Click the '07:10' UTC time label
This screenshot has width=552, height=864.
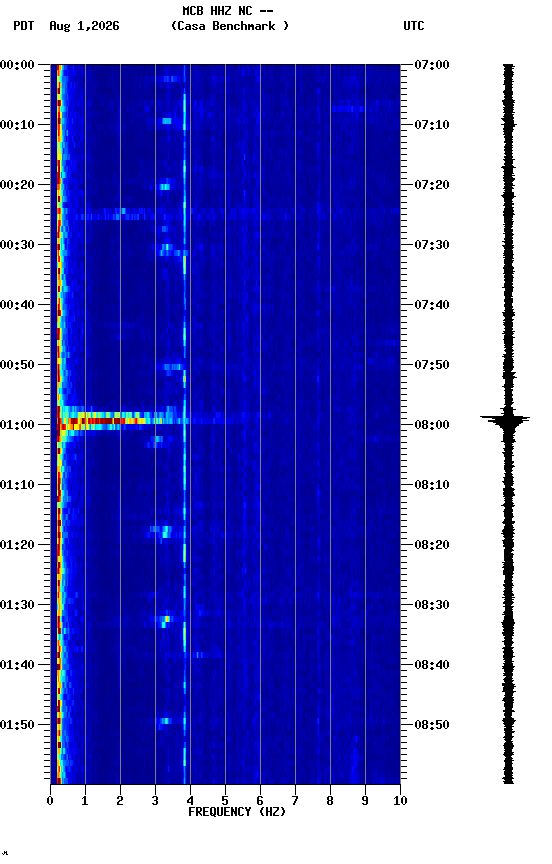tap(432, 125)
